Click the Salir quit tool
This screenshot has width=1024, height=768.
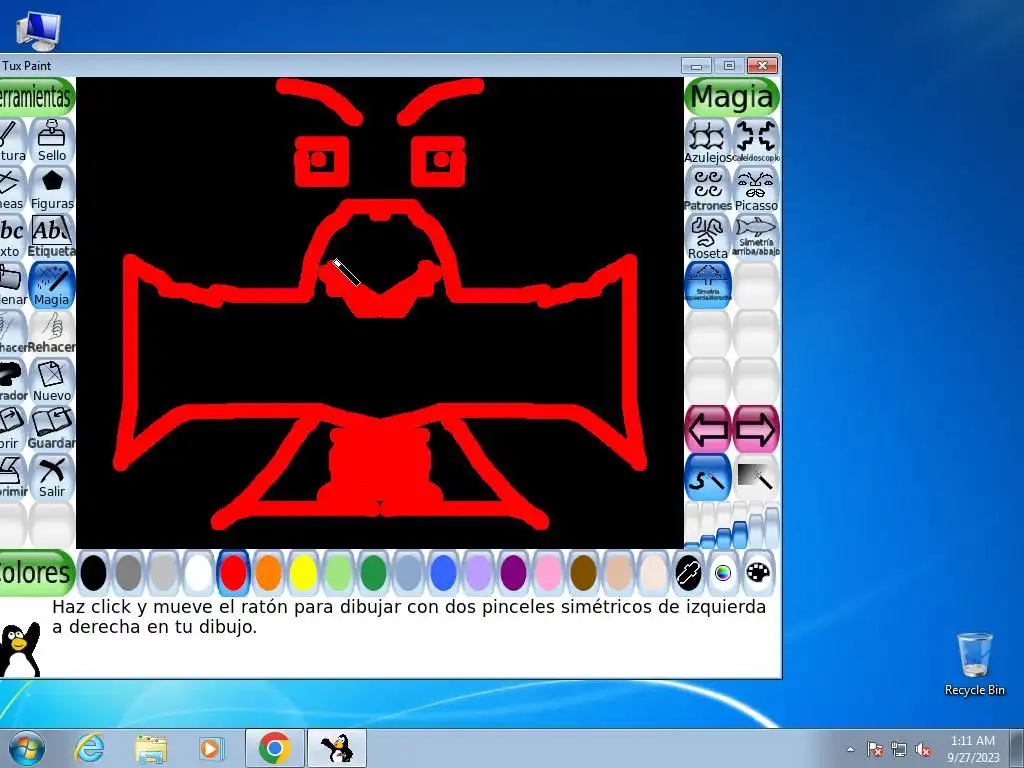(x=52, y=477)
